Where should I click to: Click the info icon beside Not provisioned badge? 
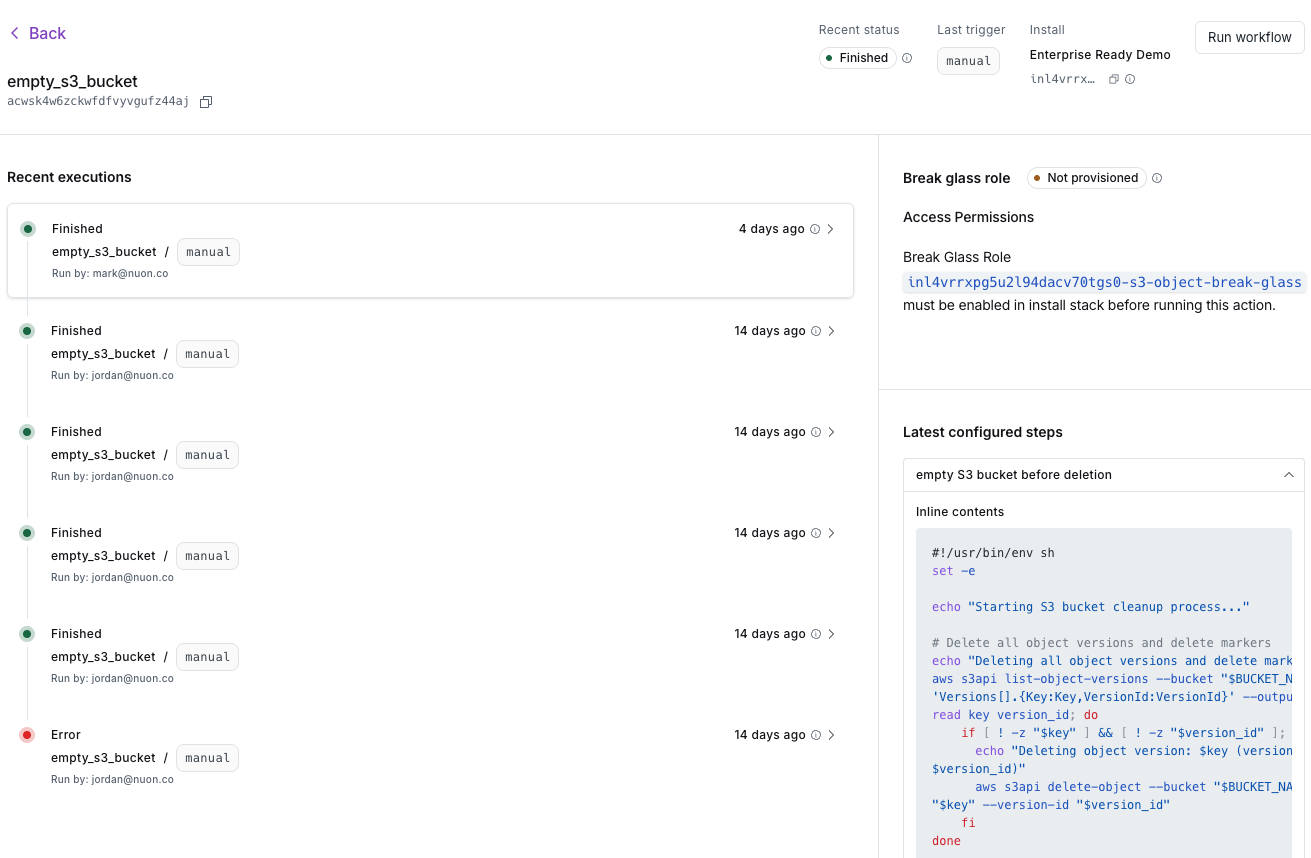pos(1157,178)
